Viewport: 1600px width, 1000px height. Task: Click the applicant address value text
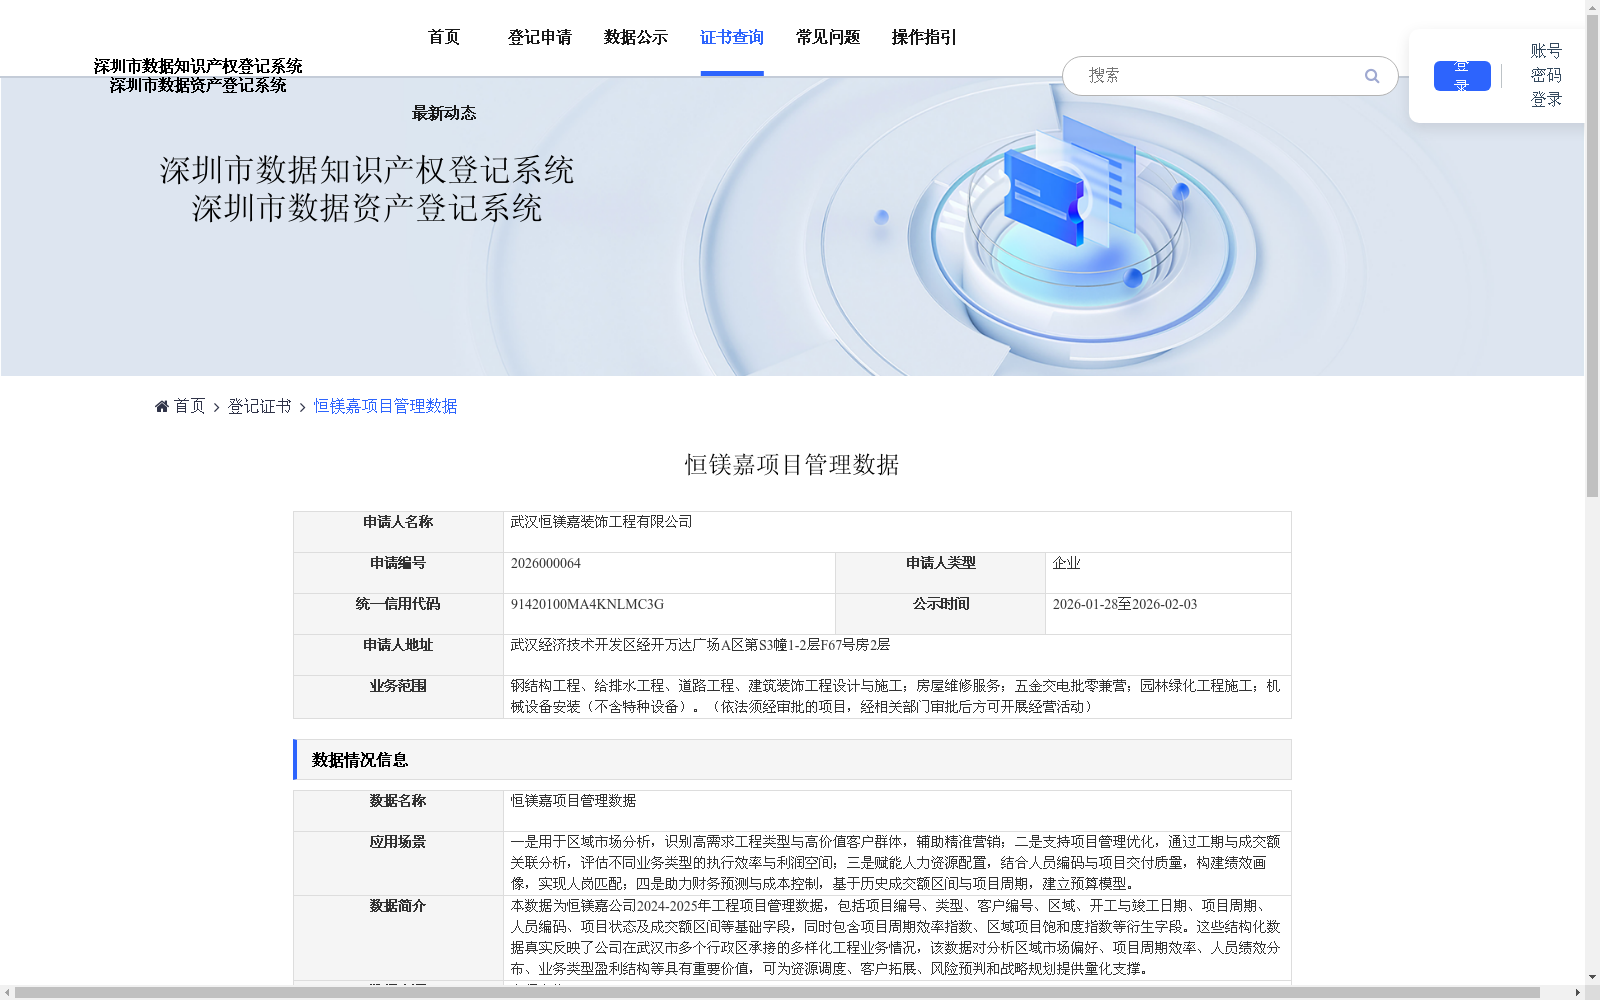click(700, 645)
